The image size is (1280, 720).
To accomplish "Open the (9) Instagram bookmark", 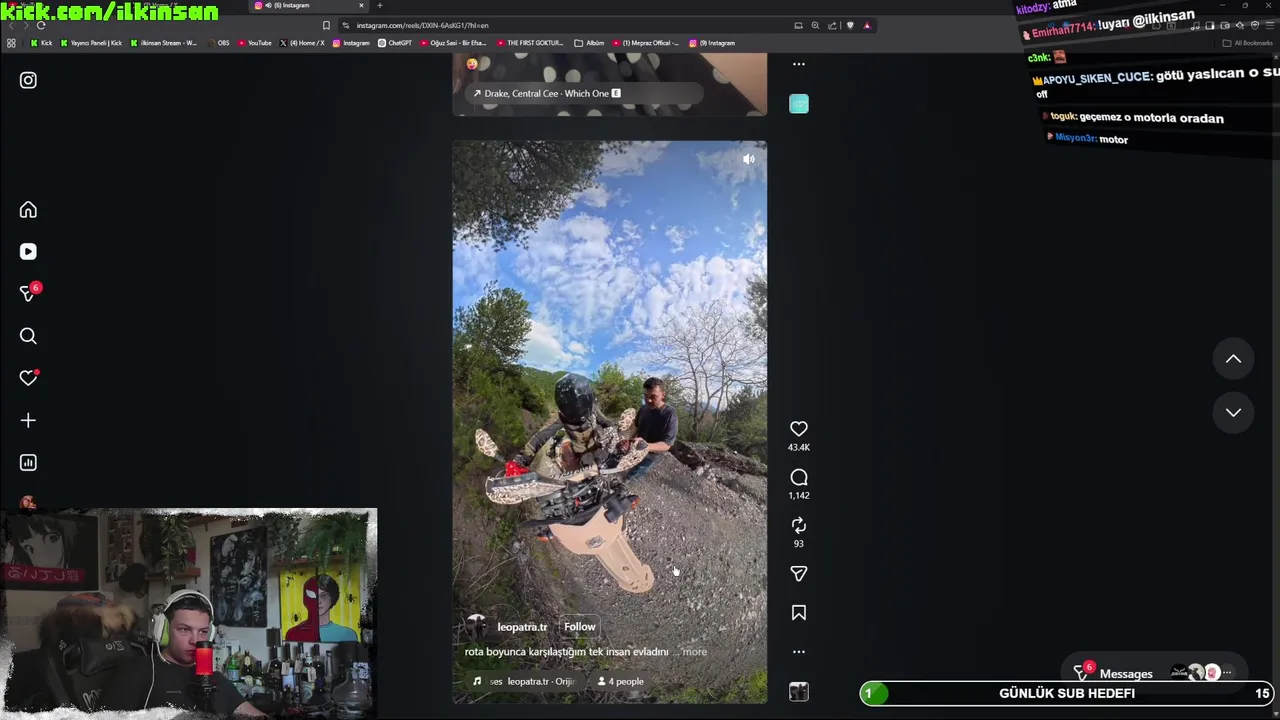I will (712, 43).
